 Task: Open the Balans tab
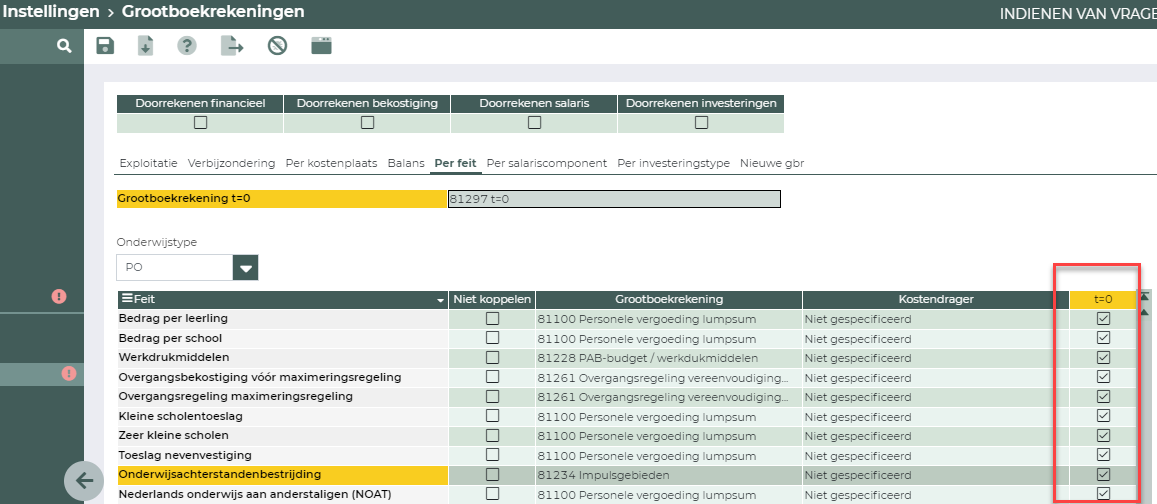407,163
